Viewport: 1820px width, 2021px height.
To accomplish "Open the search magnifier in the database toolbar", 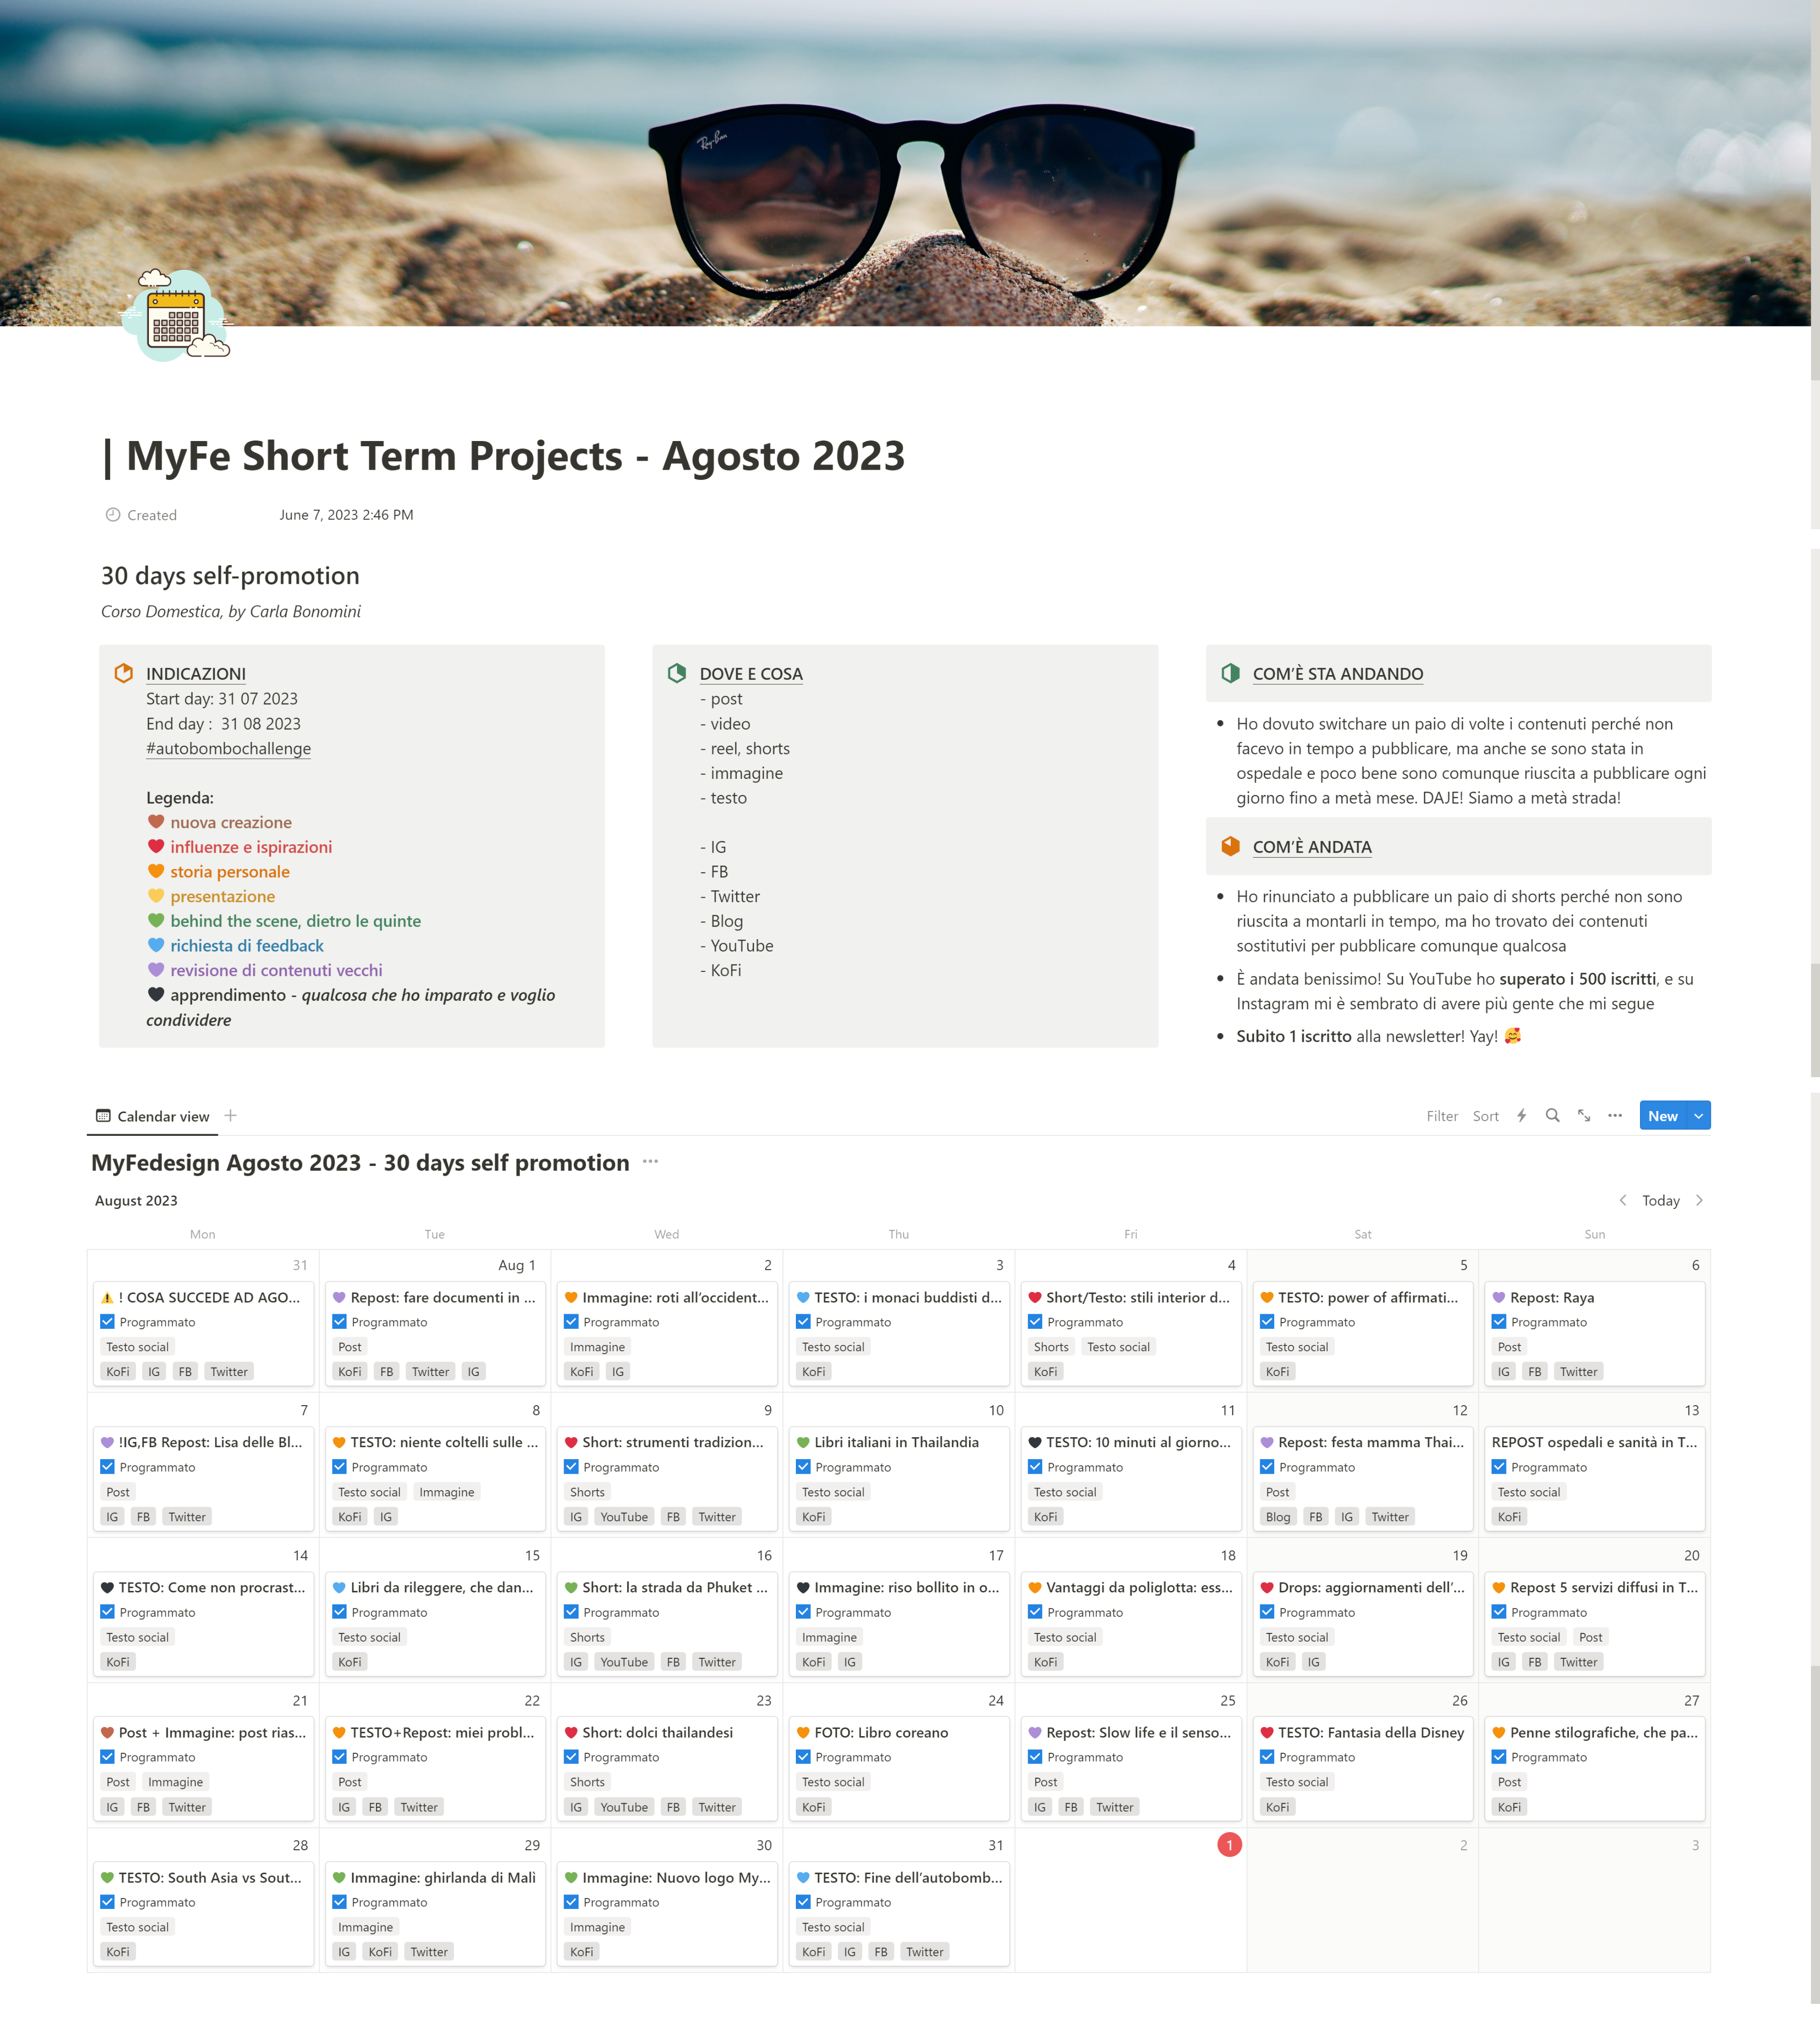I will [1552, 1115].
